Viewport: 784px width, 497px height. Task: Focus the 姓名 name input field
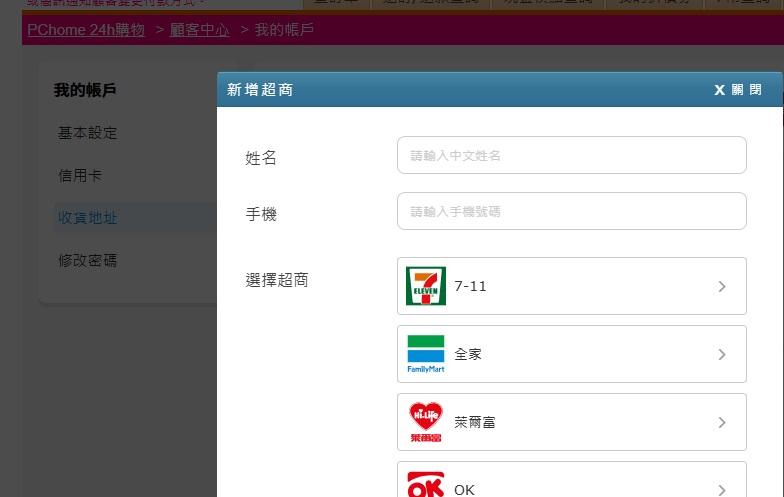click(572, 155)
